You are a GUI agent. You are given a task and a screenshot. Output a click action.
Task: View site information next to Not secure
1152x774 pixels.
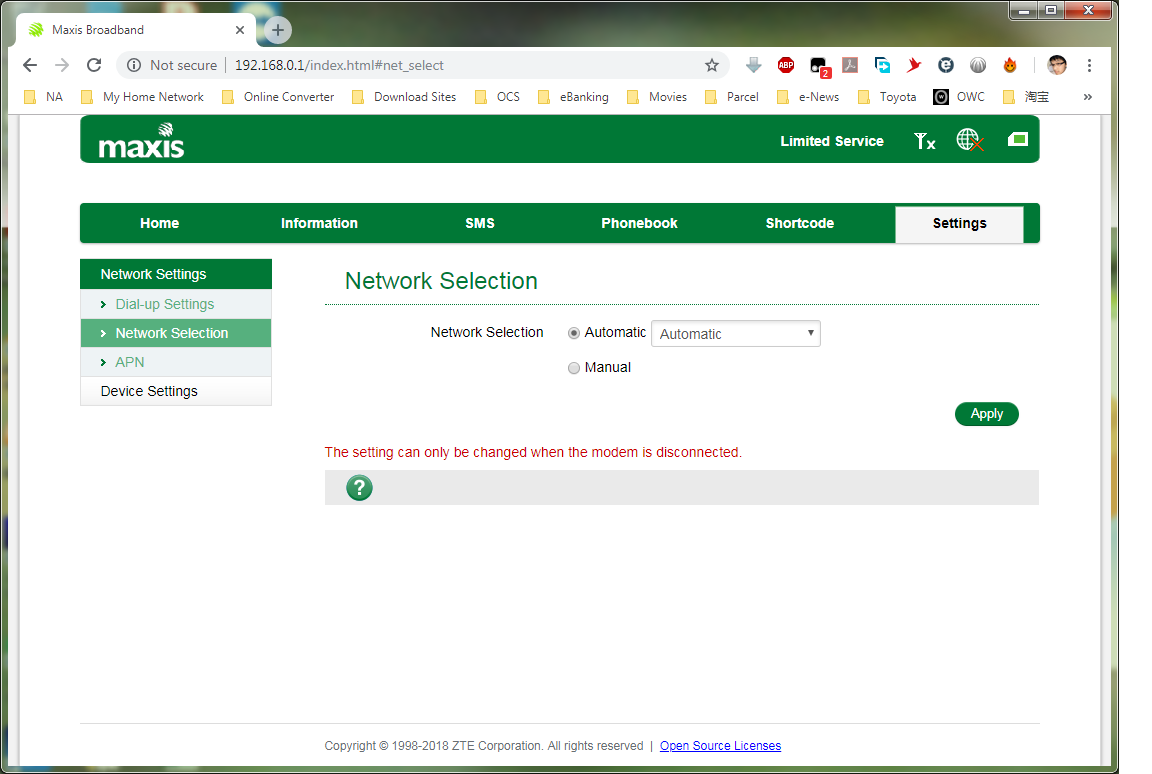[134, 65]
